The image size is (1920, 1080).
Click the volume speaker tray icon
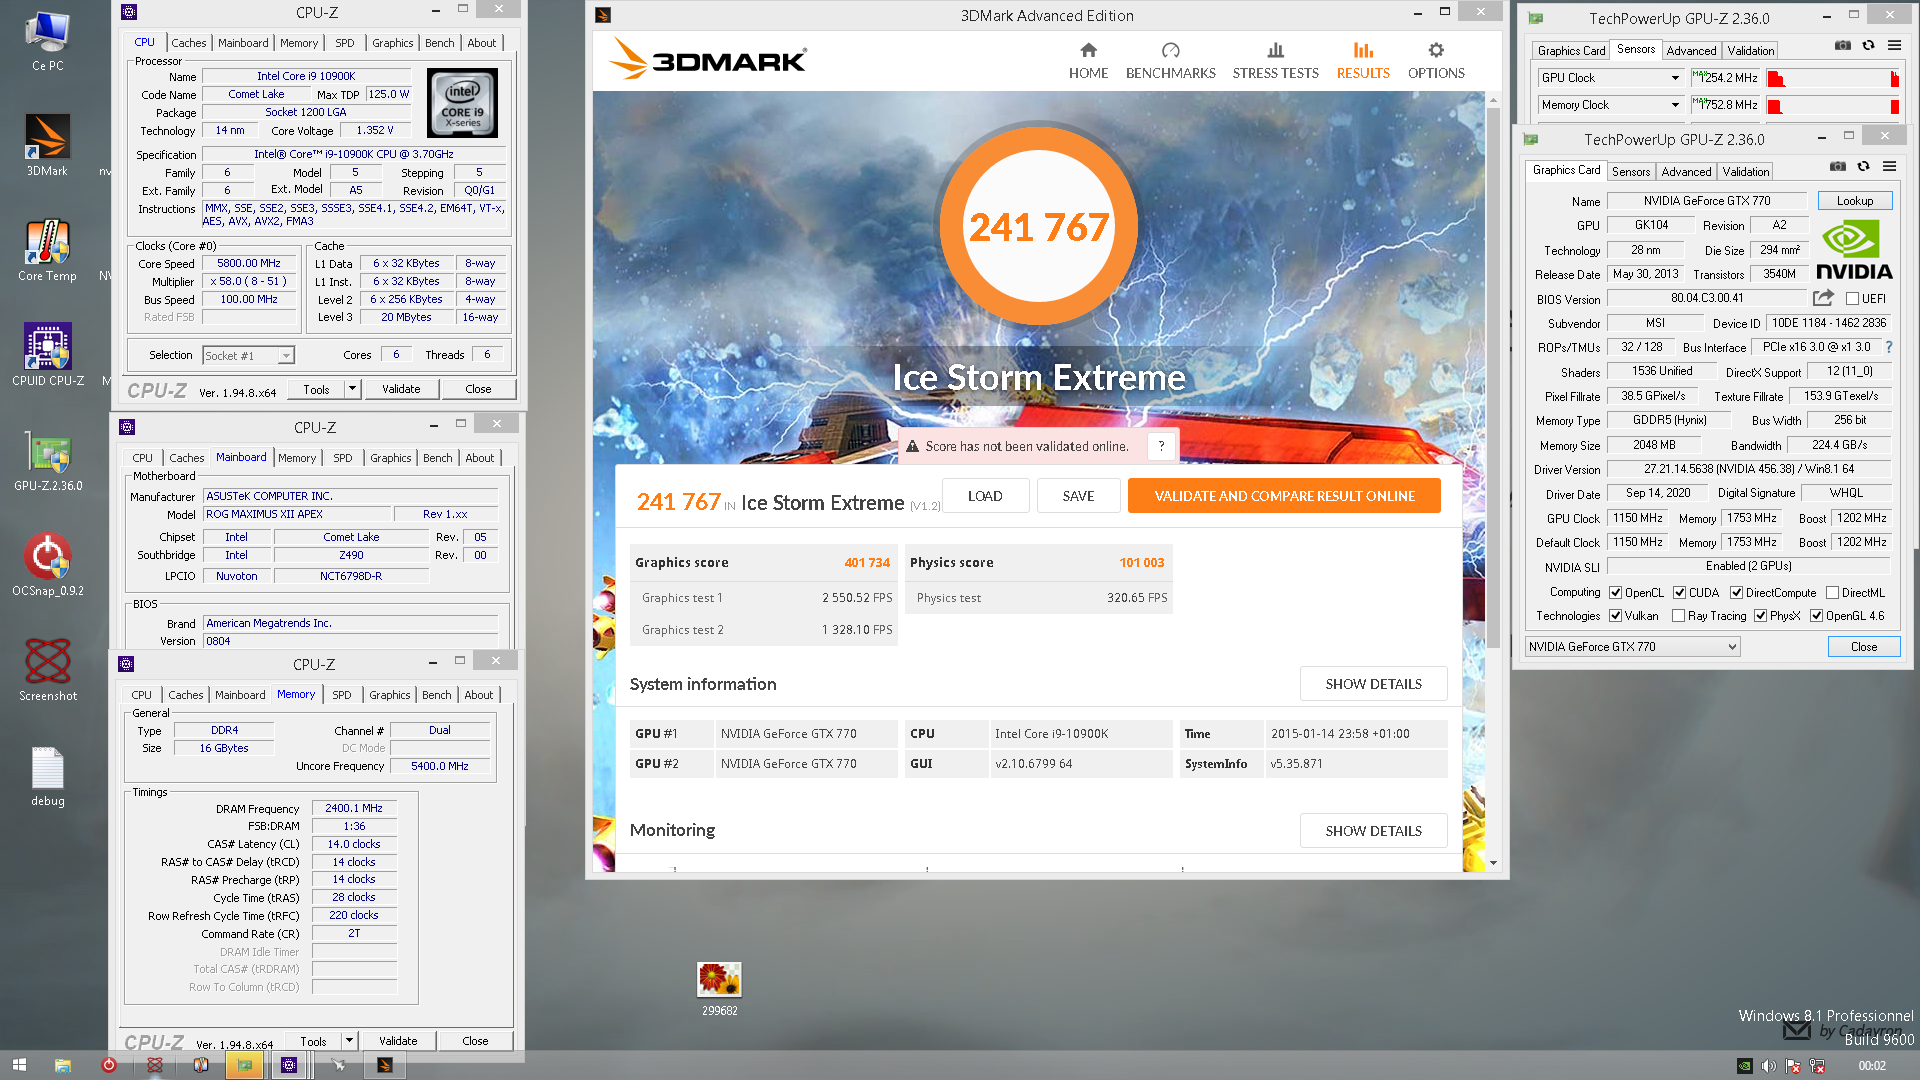(1768, 1066)
